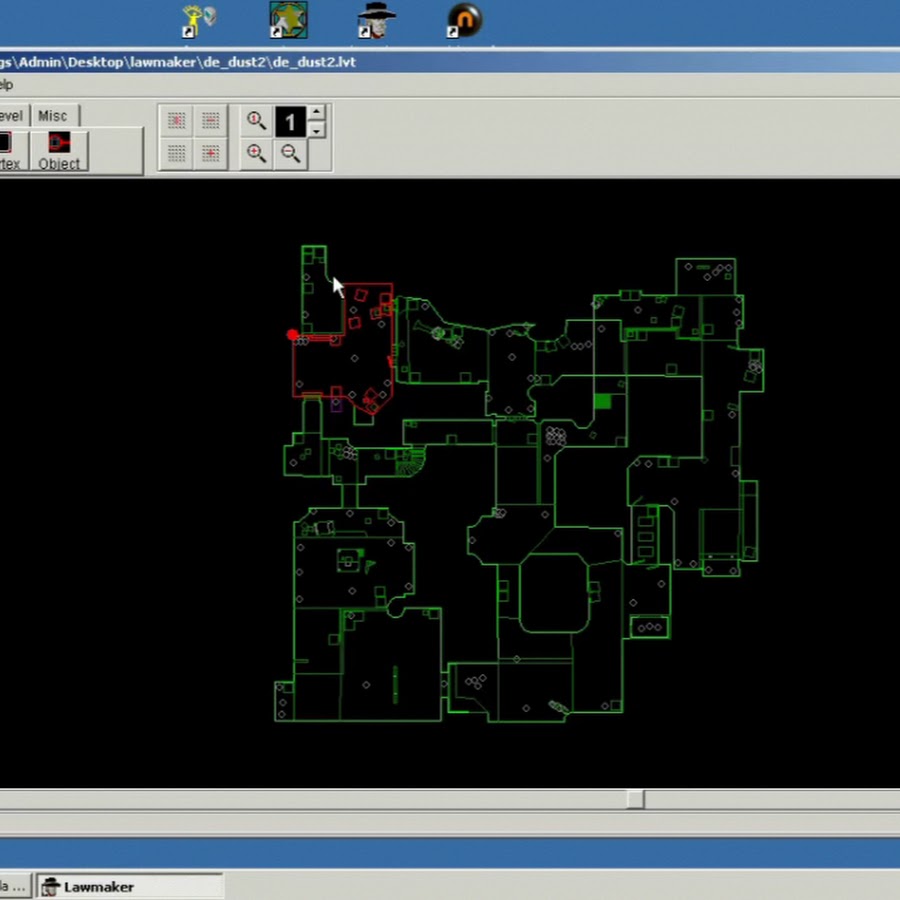
Task: Click the grid button with red minus
Action: click(211, 121)
